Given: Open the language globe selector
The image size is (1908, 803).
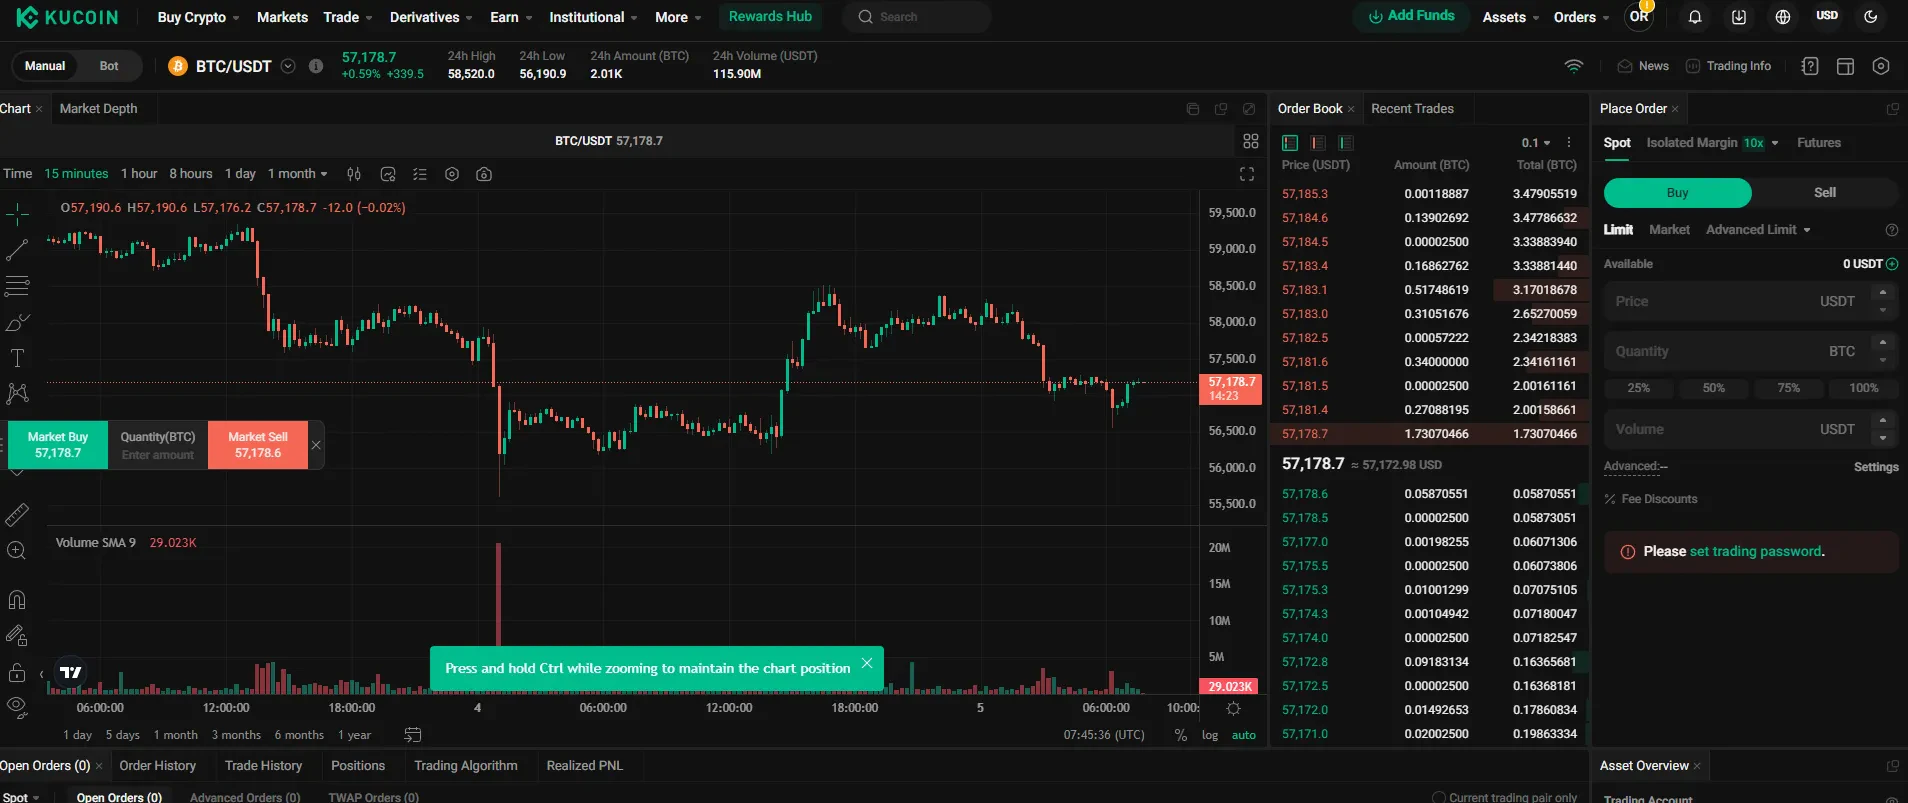Looking at the screenshot, I should [x=1783, y=17].
